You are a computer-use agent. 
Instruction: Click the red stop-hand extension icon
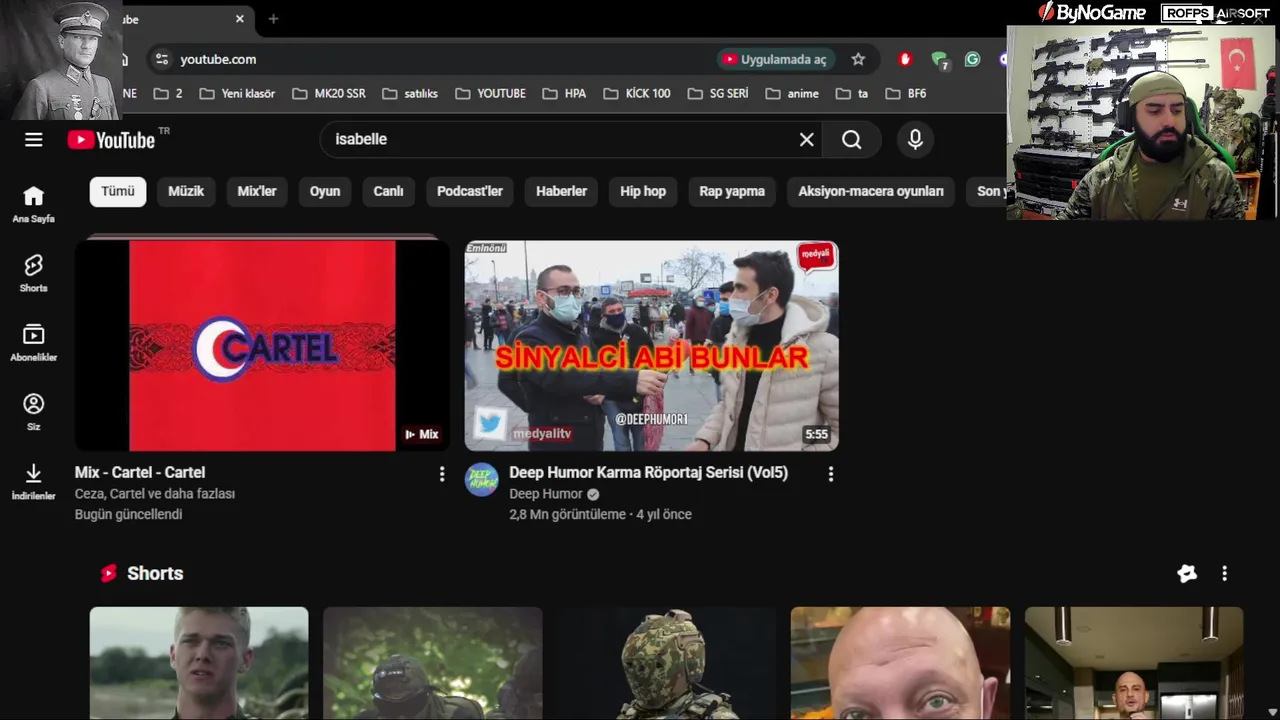tap(905, 59)
